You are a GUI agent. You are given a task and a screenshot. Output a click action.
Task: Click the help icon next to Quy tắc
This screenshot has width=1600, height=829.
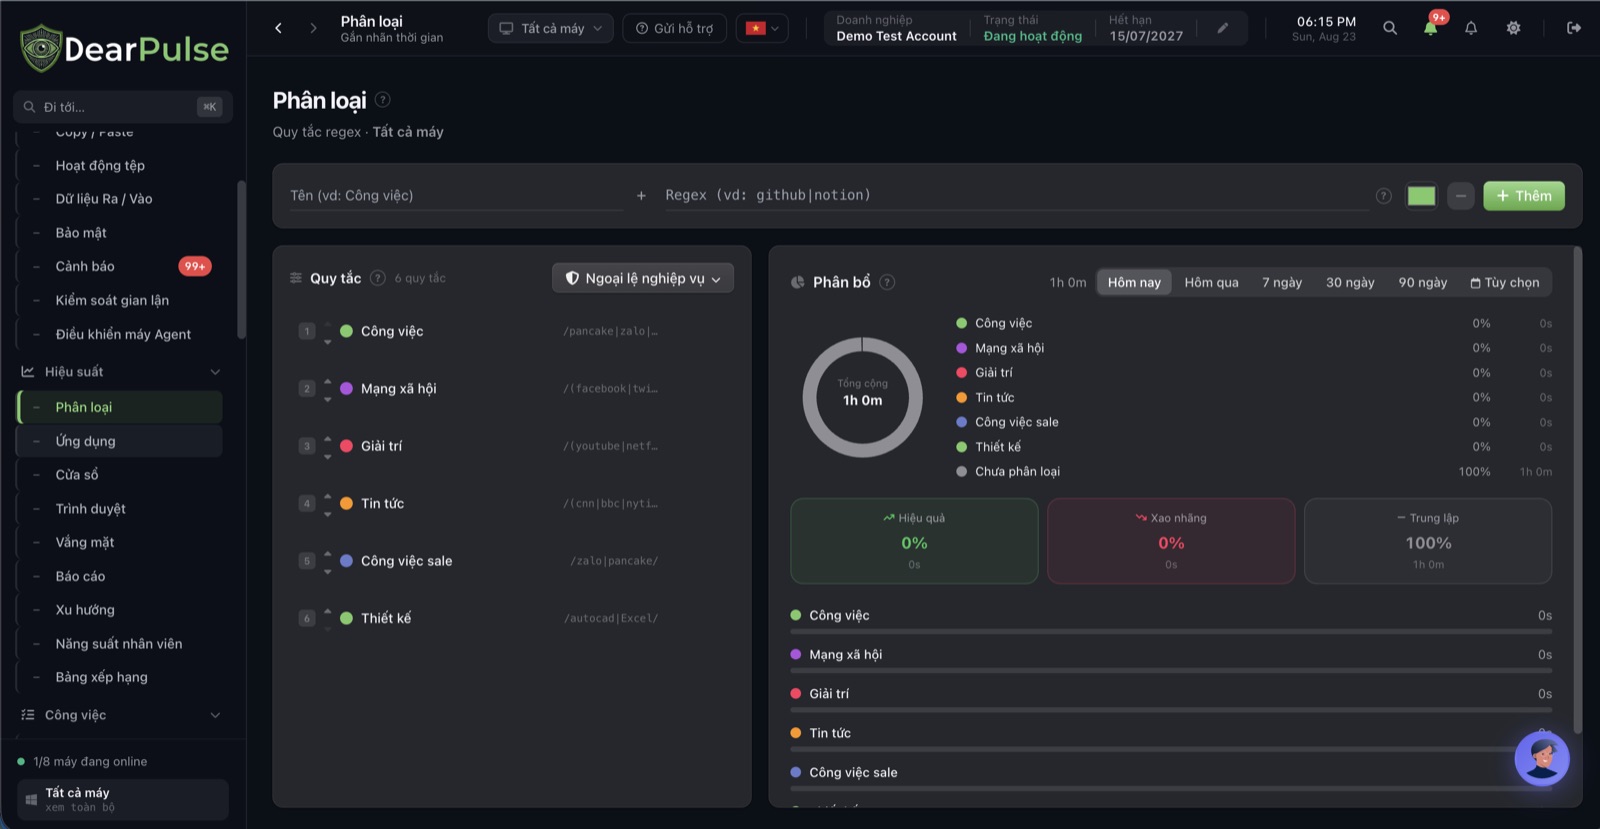(x=378, y=278)
